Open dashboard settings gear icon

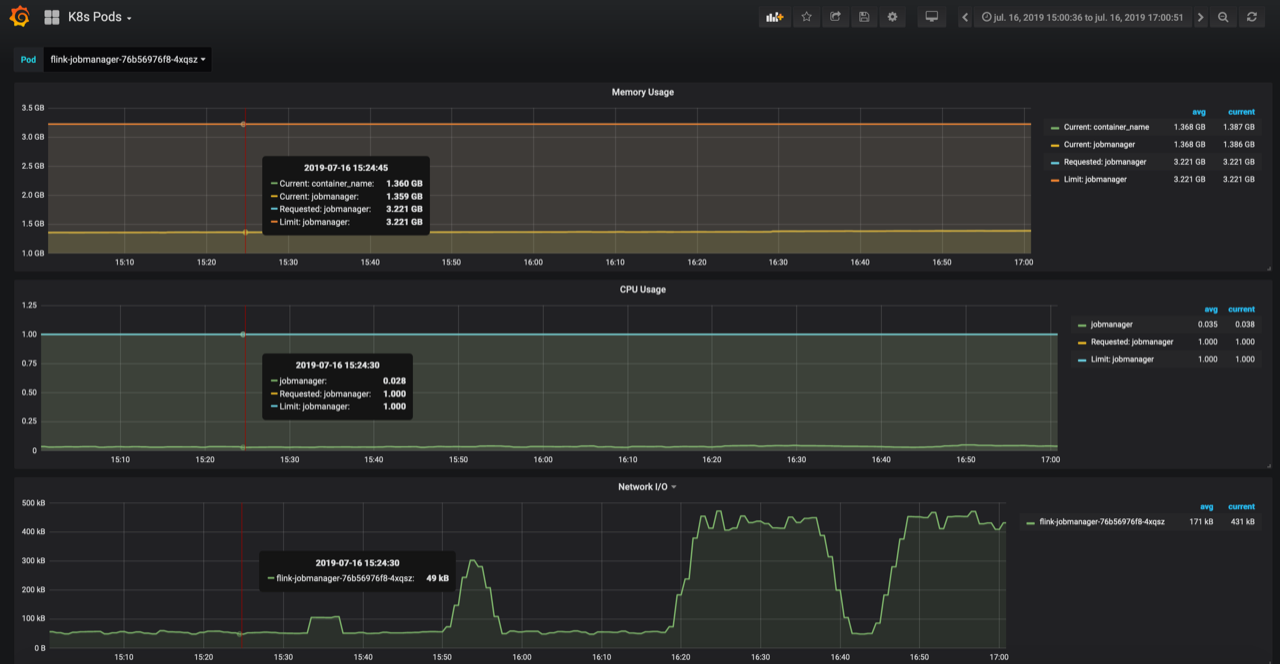point(892,17)
